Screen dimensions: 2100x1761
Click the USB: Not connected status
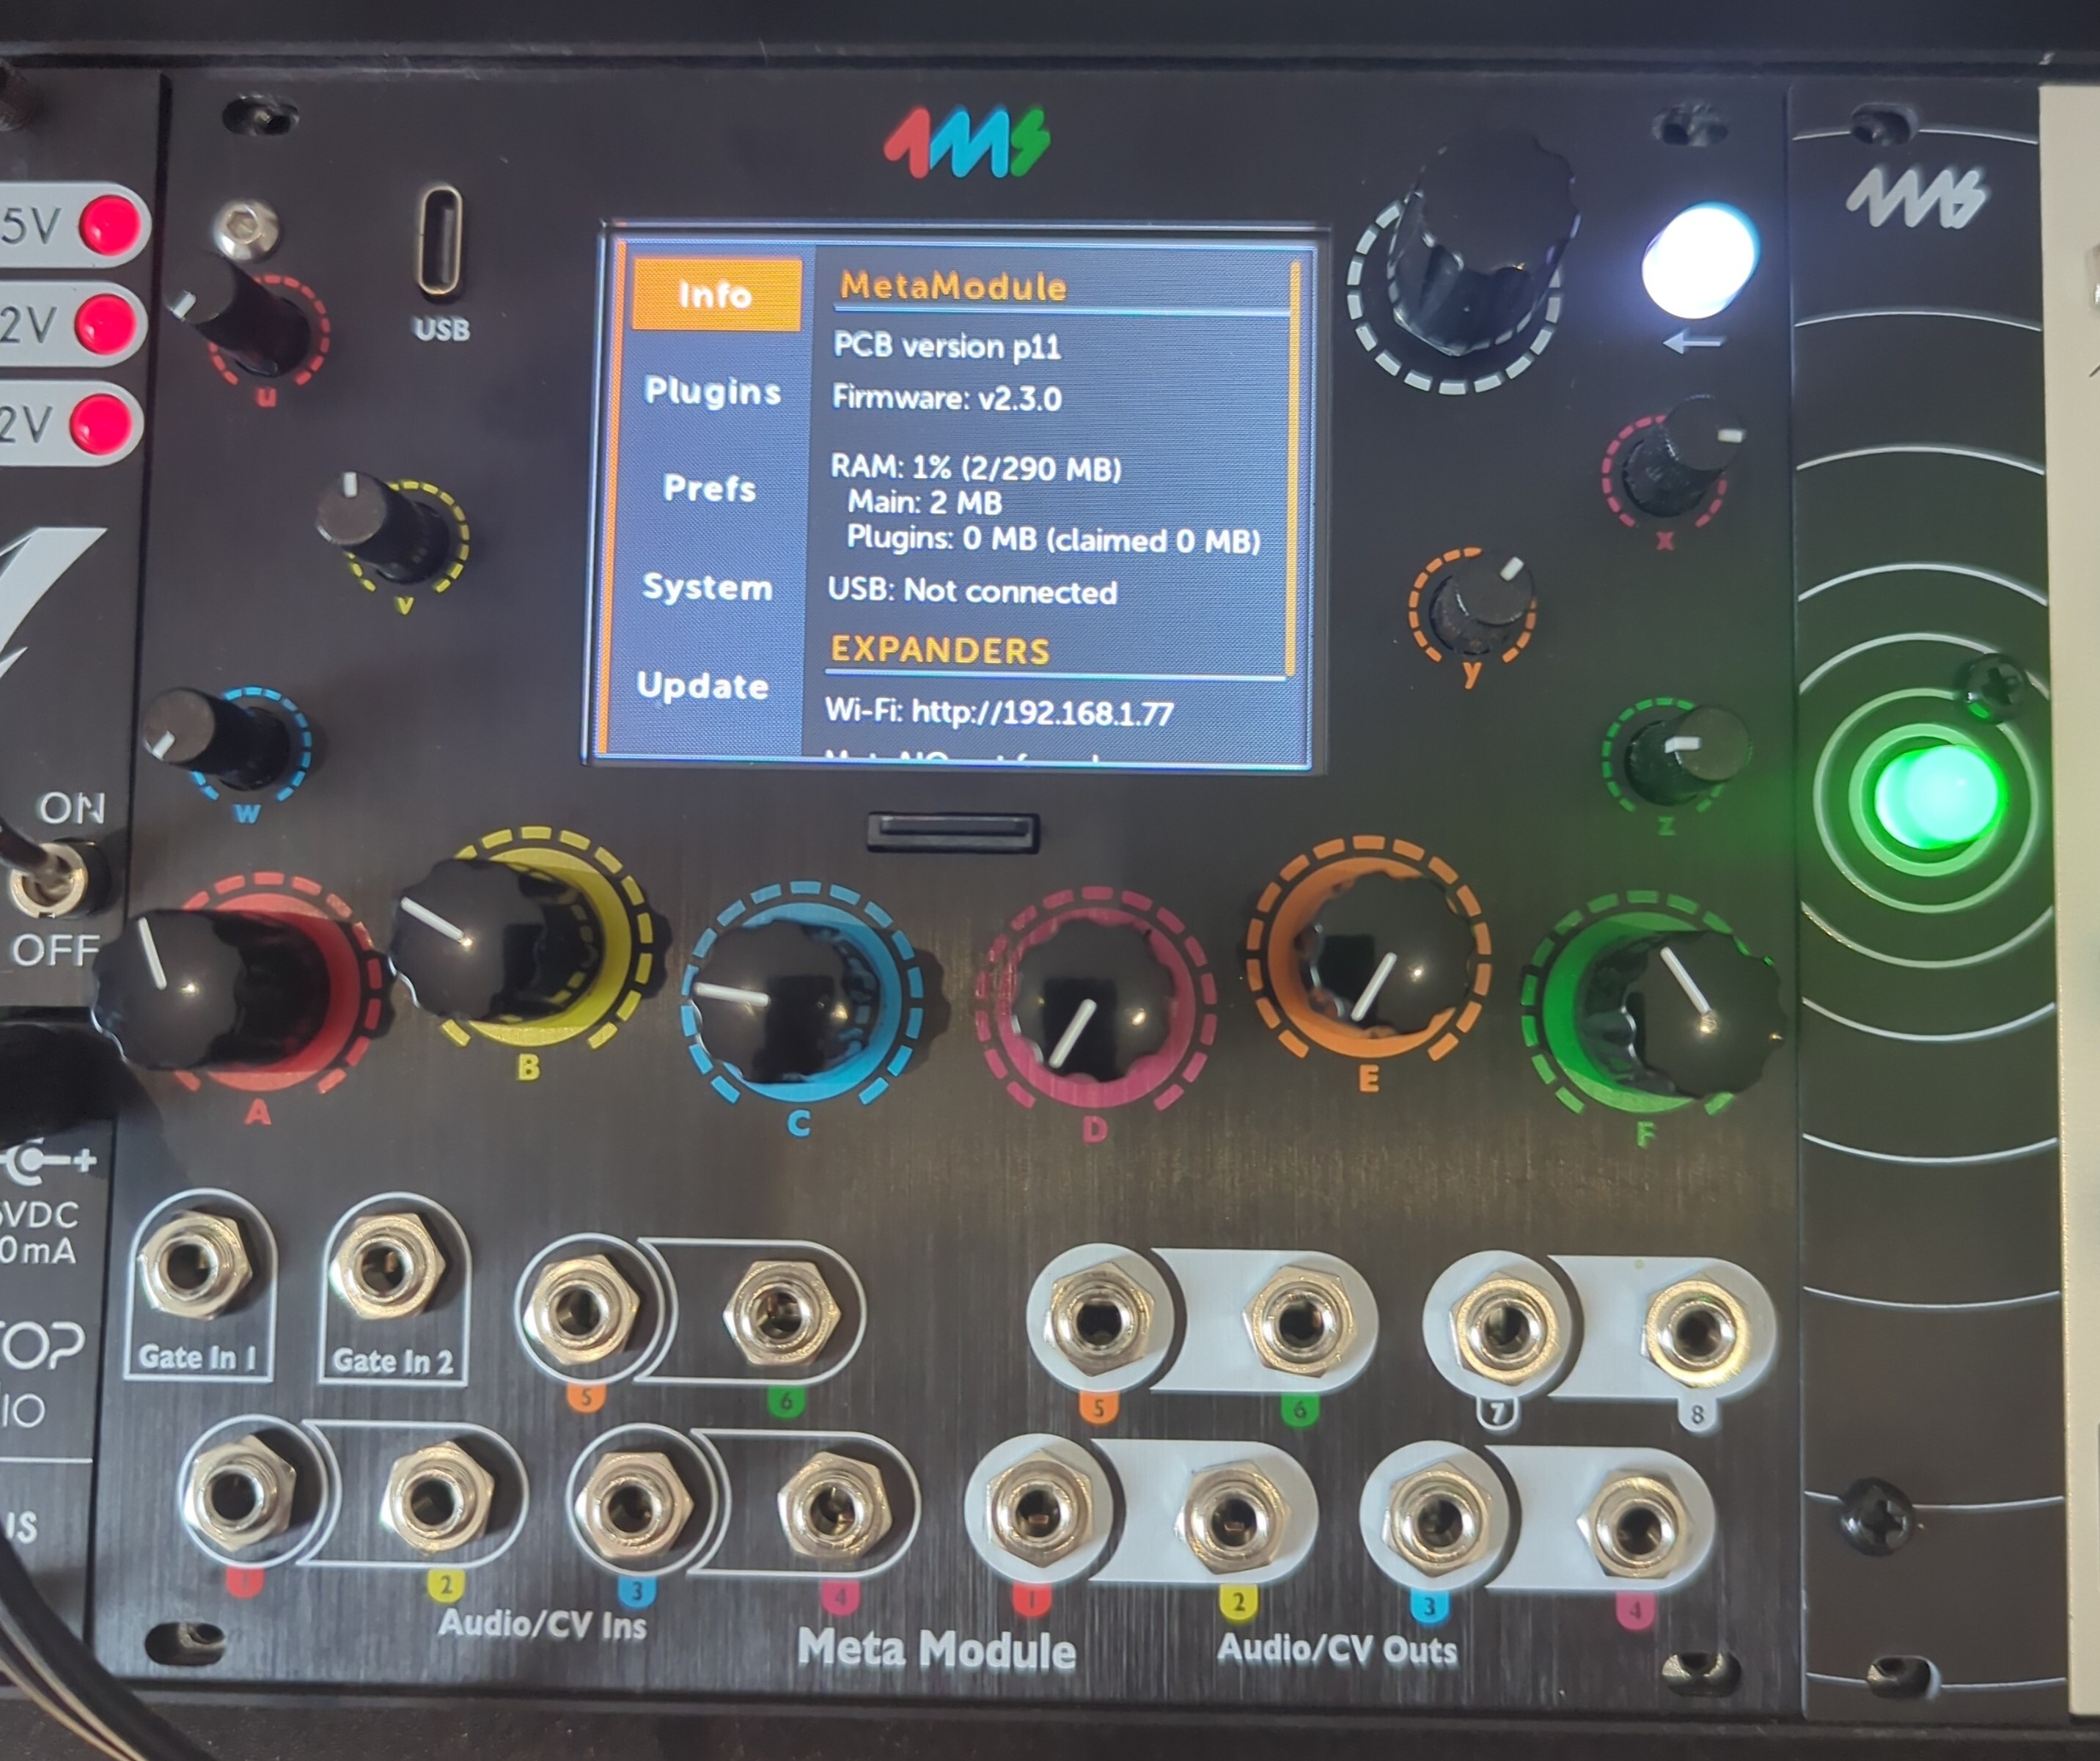972,591
